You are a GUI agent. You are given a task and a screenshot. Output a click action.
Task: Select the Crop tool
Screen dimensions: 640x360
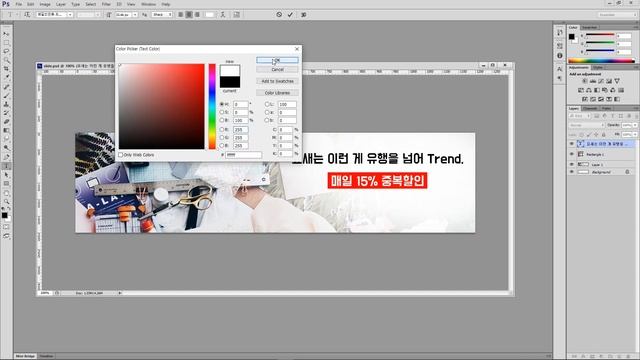click(6, 69)
